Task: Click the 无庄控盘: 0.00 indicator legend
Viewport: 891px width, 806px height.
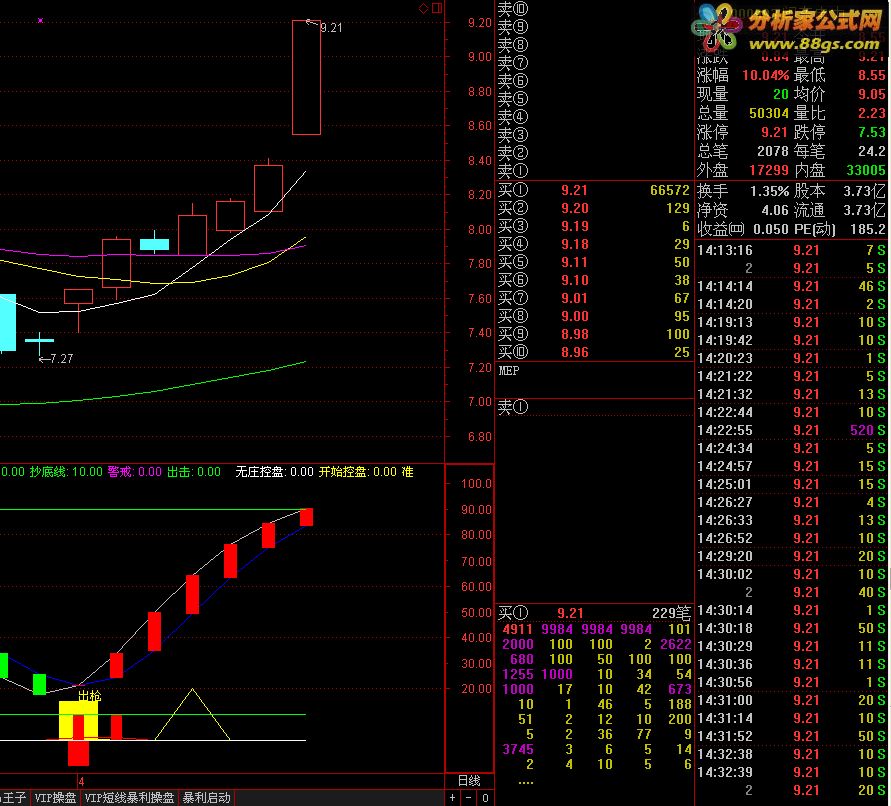Action: pyautogui.click(x=274, y=472)
